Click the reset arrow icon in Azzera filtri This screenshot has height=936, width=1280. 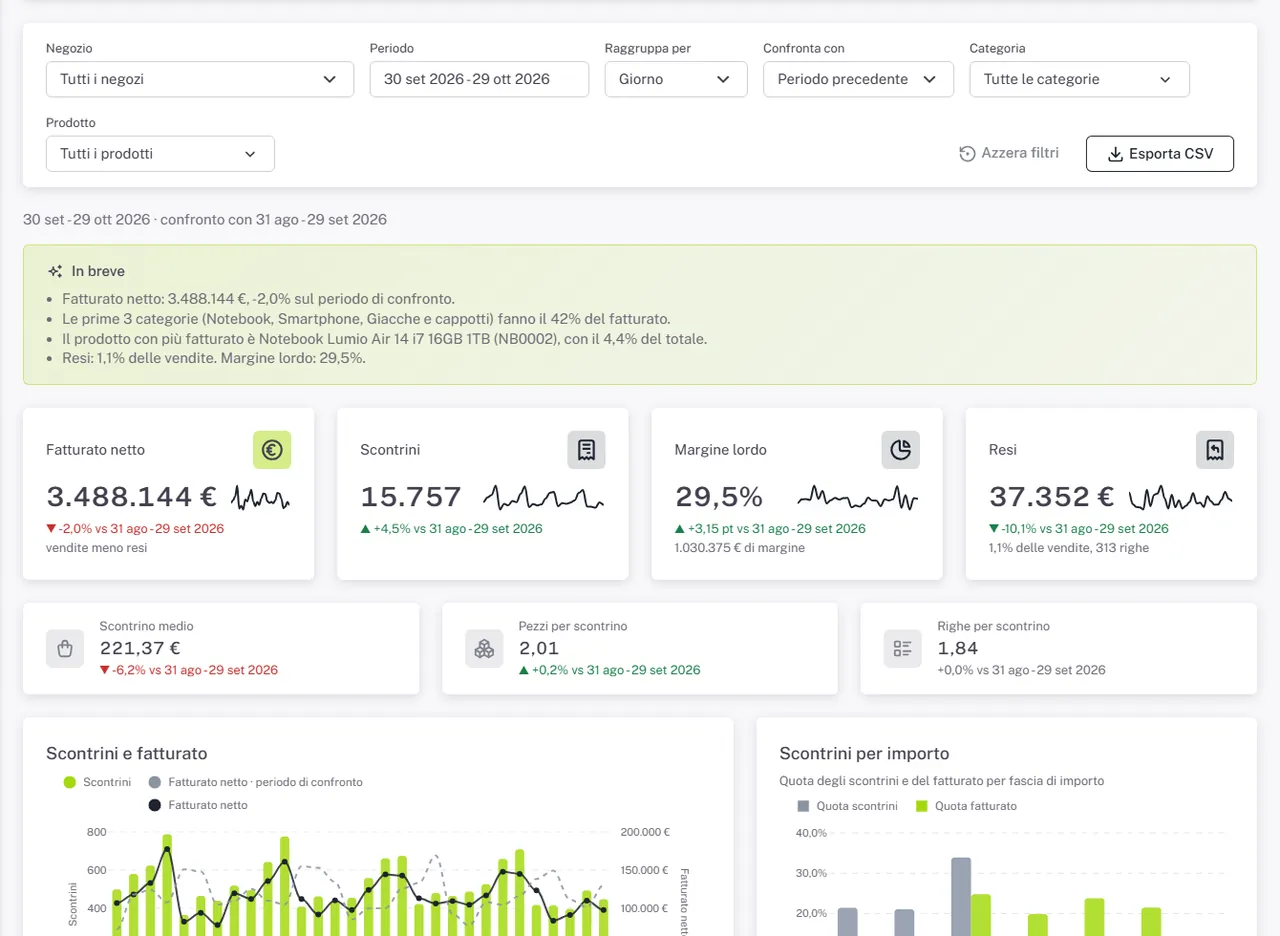967,154
